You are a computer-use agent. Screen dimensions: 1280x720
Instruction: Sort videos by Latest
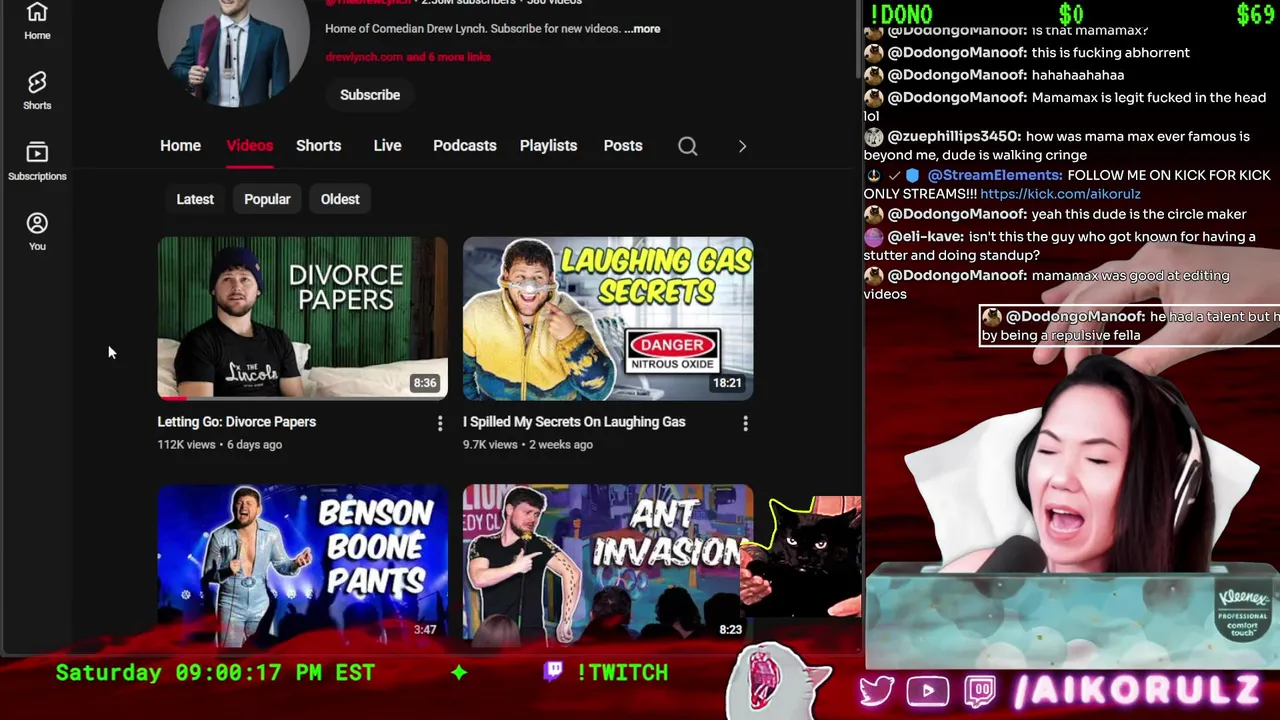point(195,199)
